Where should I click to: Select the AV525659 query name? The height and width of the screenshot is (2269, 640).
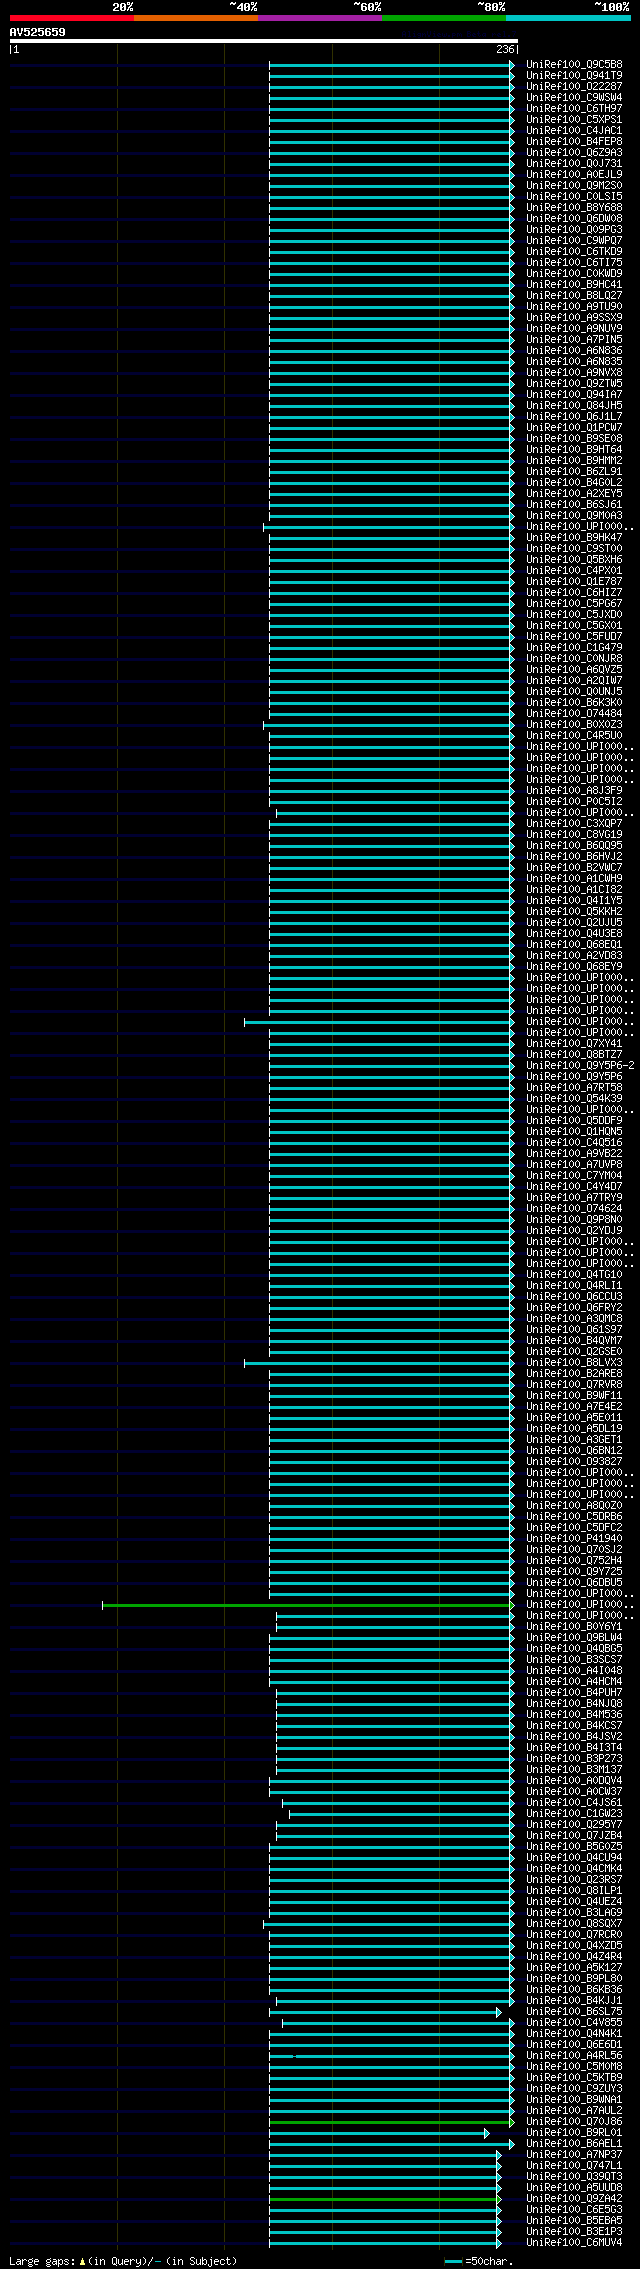coord(38,32)
